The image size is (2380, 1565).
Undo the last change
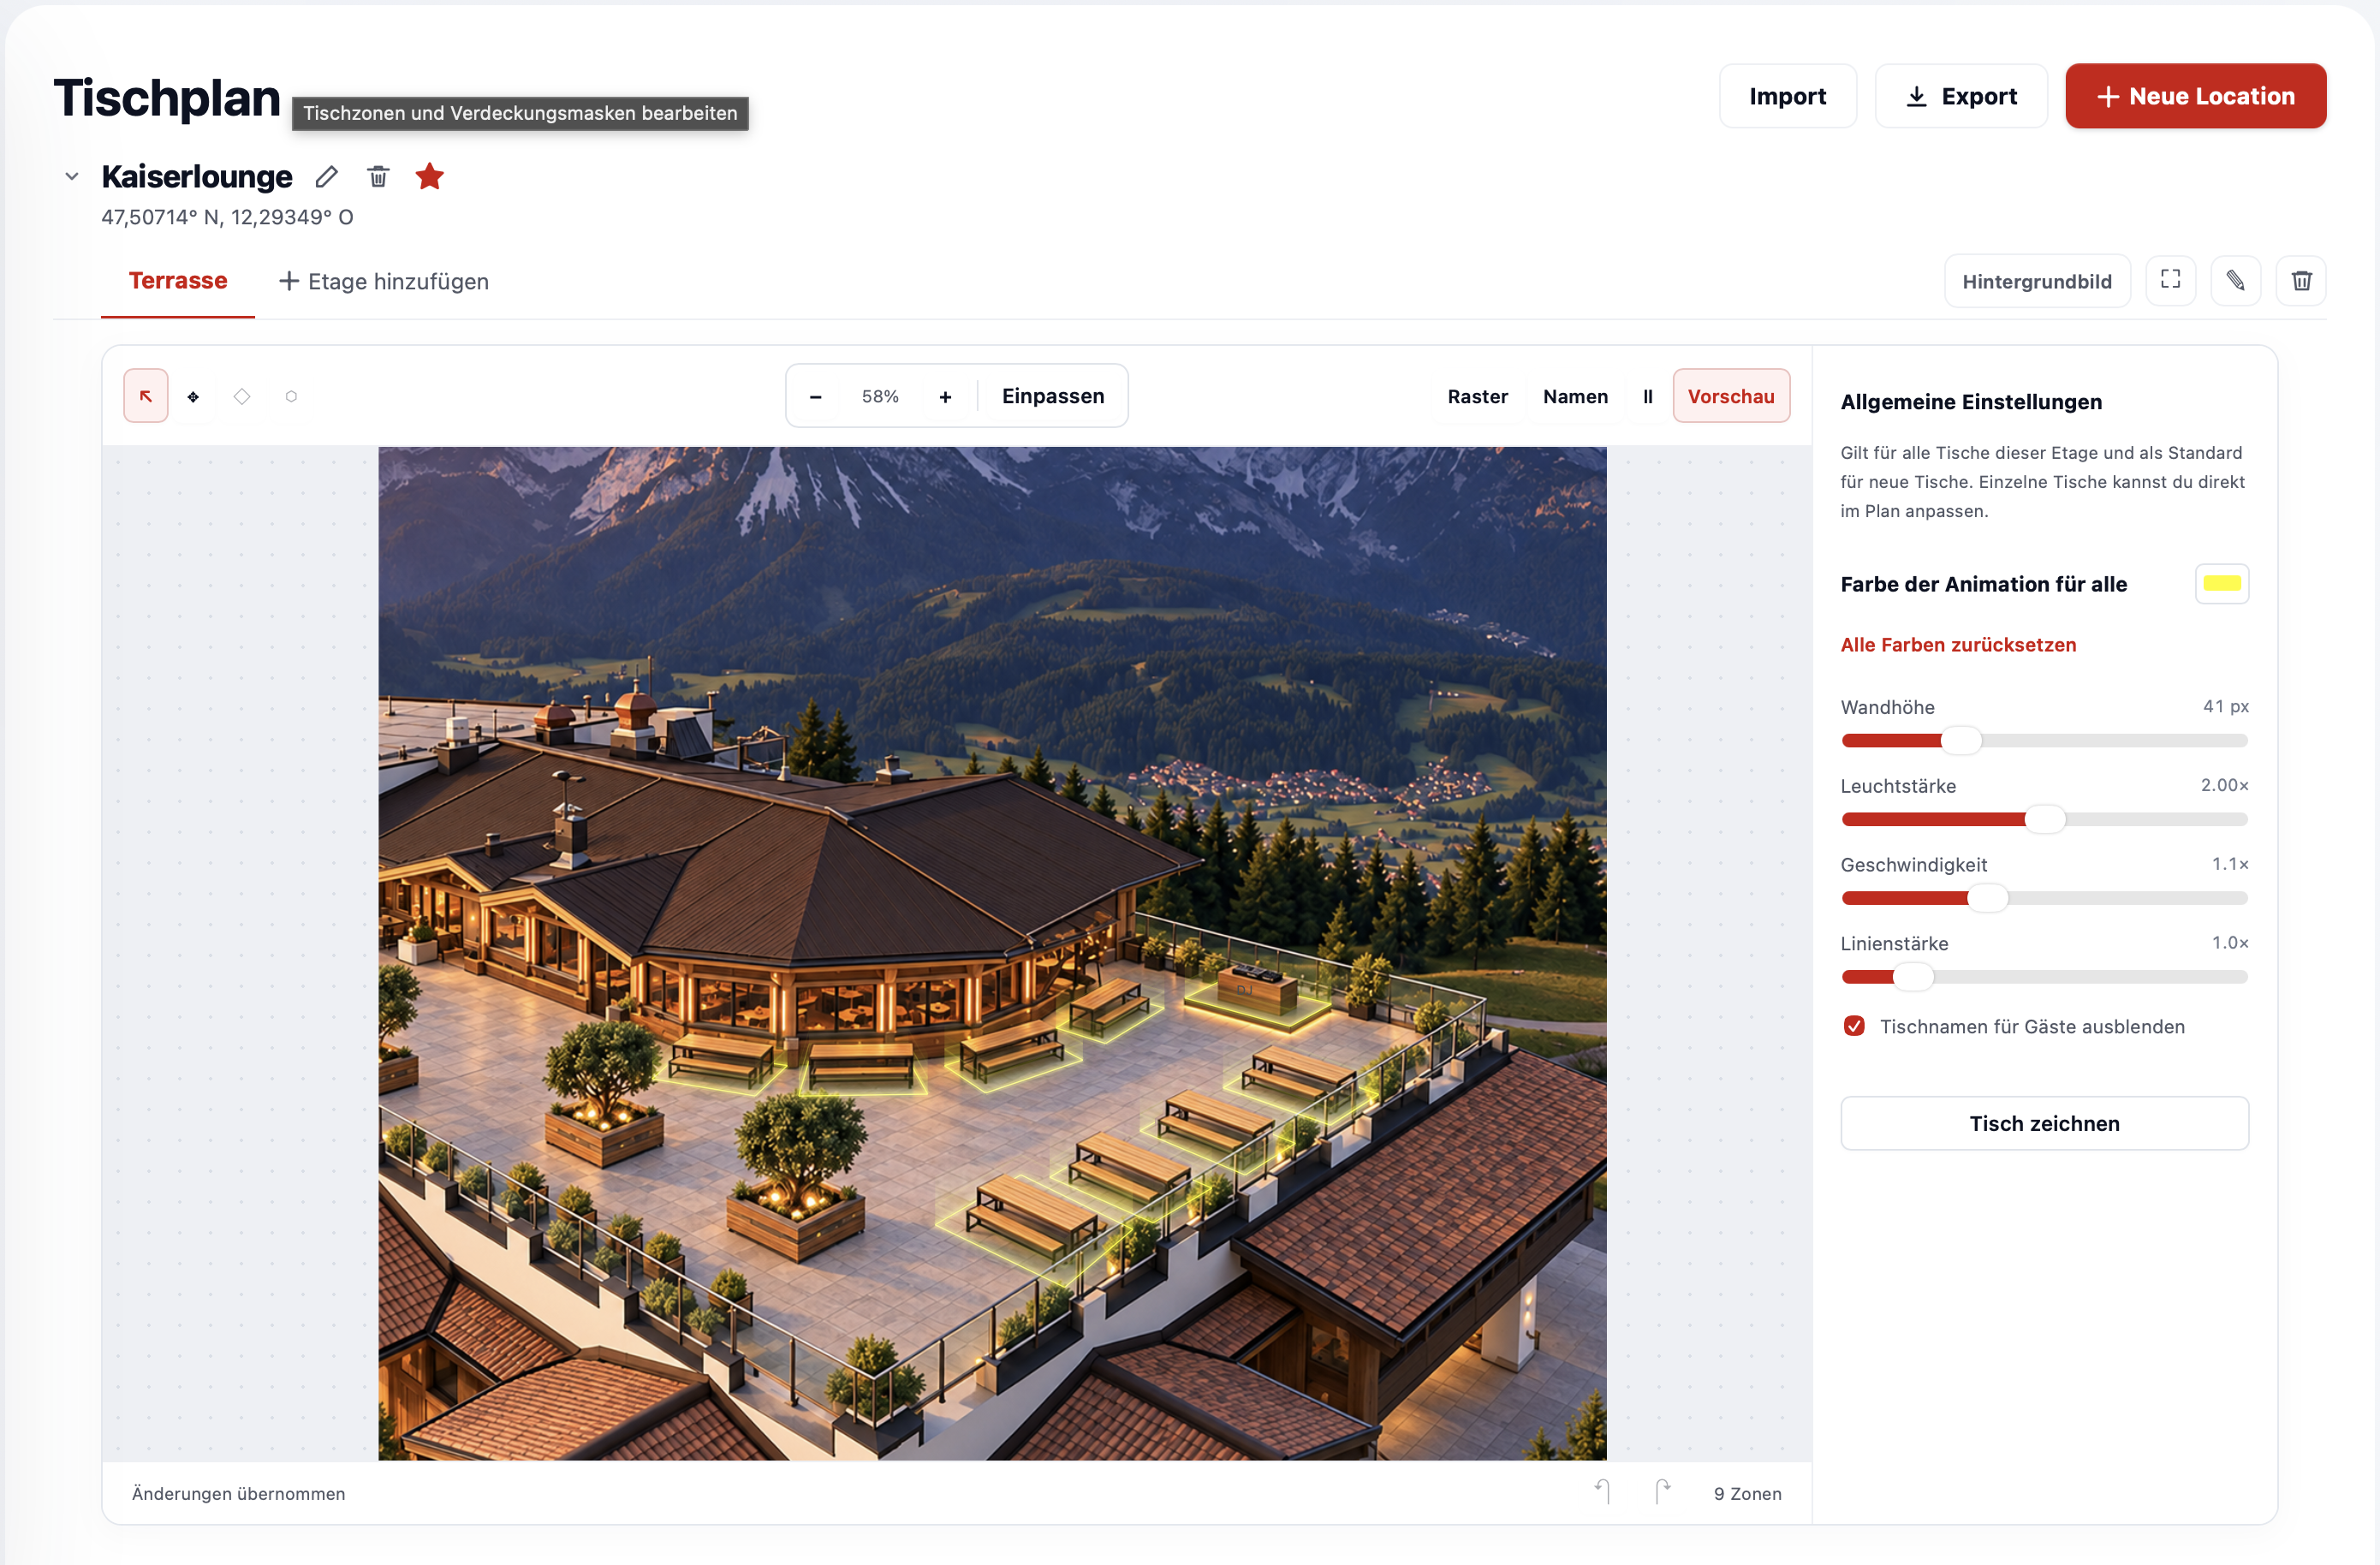click(1602, 1492)
